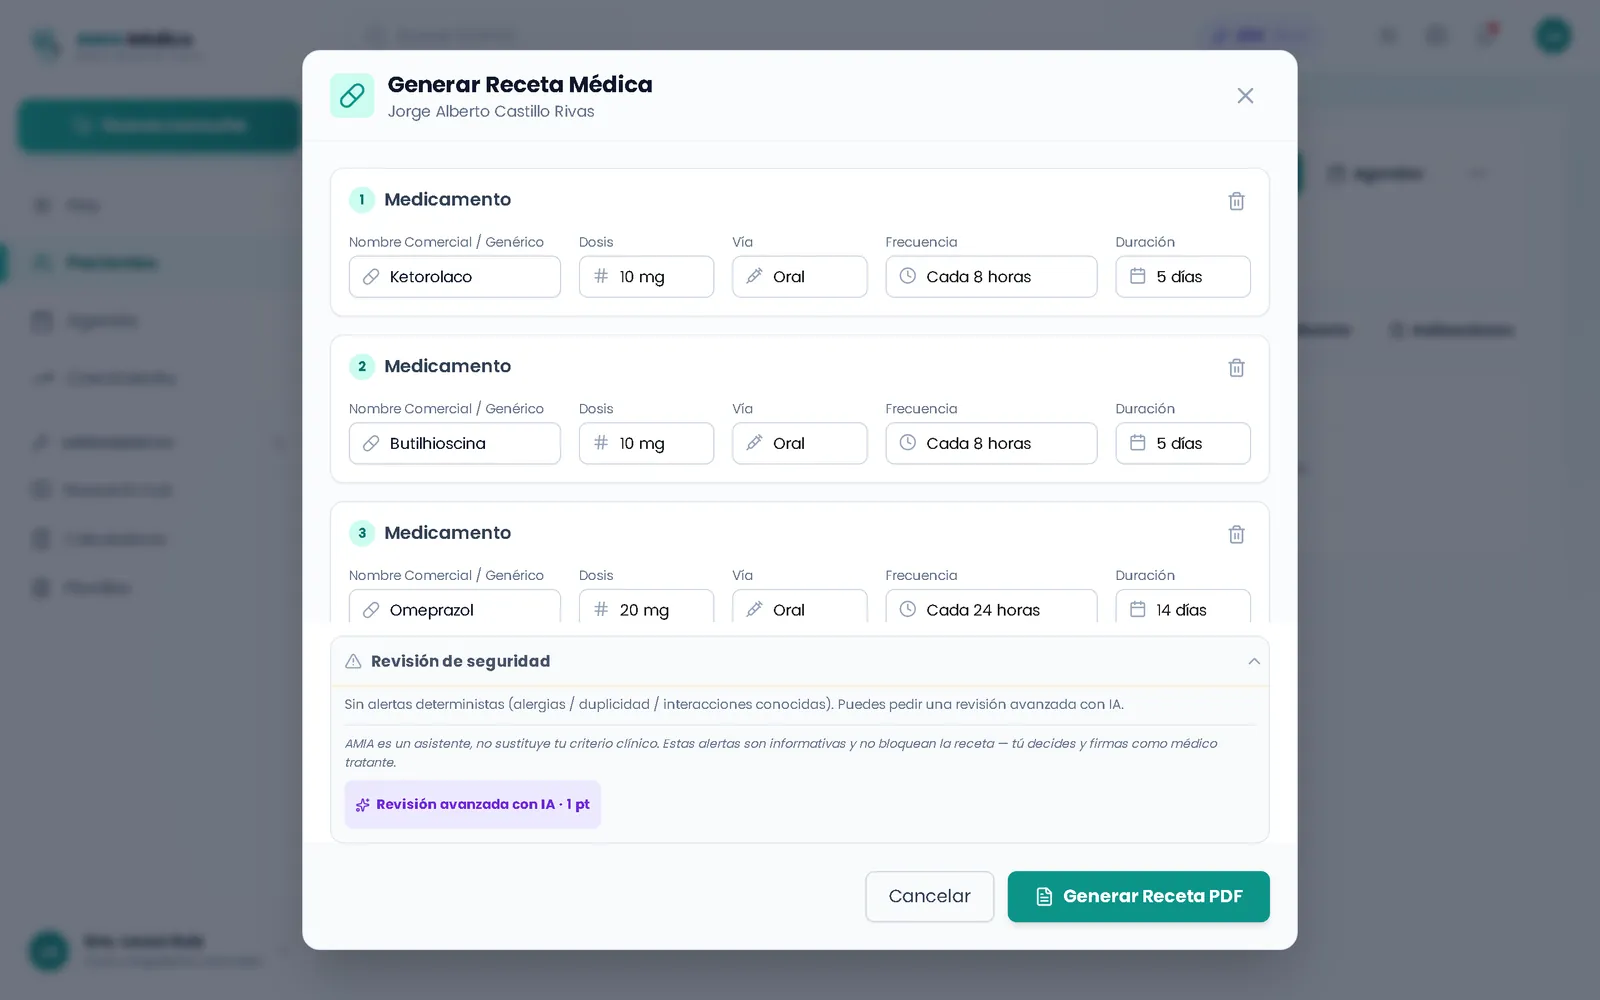The width and height of the screenshot is (1600, 1000).
Task: Generate the prescription PDF
Action: (1138, 896)
